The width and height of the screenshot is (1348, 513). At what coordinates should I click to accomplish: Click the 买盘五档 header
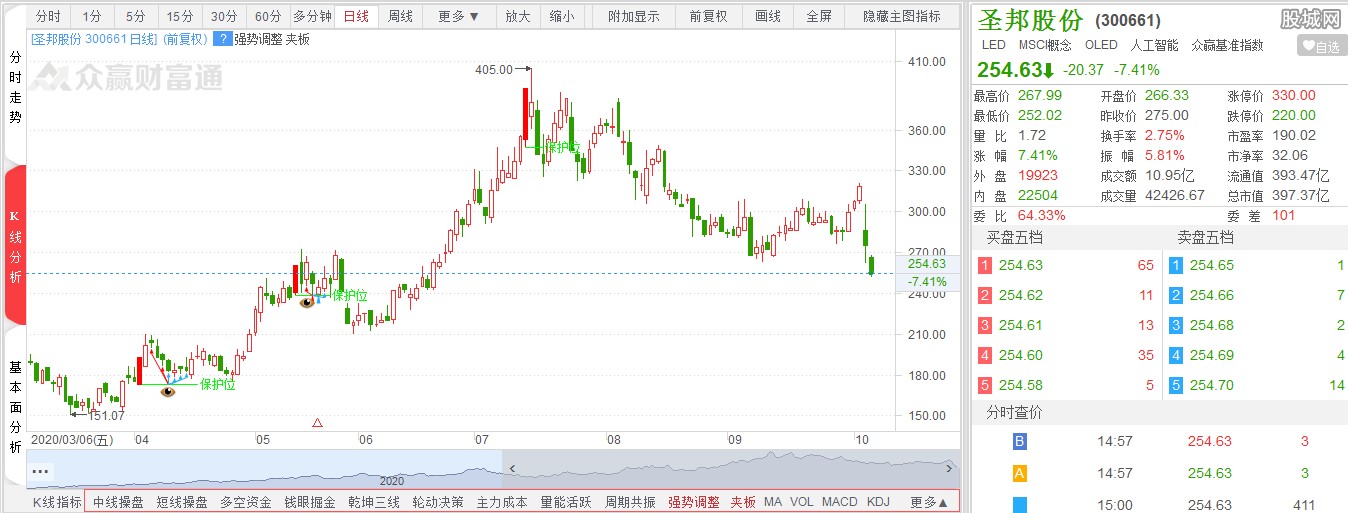click(x=1014, y=238)
